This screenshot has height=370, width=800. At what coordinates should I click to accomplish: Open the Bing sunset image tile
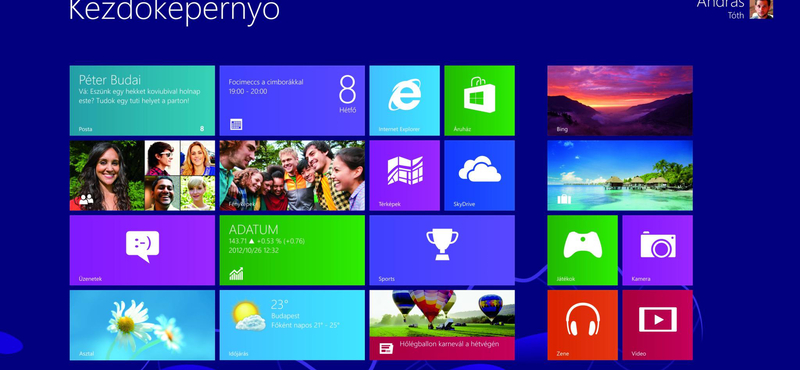pyautogui.click(x=620, y=101)
